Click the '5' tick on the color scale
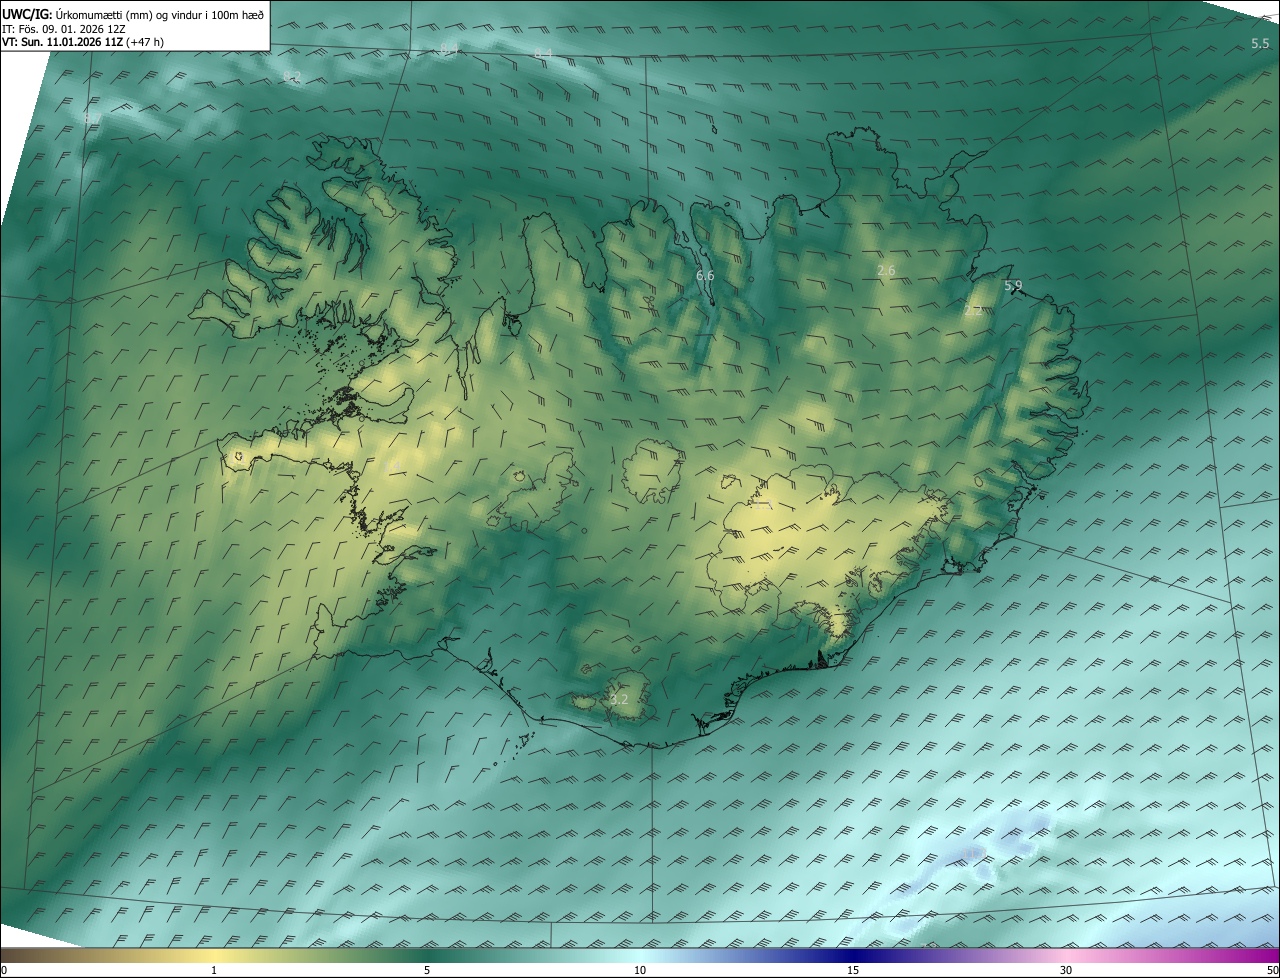1280x978 pixels. pyautogui.click(x=427, y=970)
